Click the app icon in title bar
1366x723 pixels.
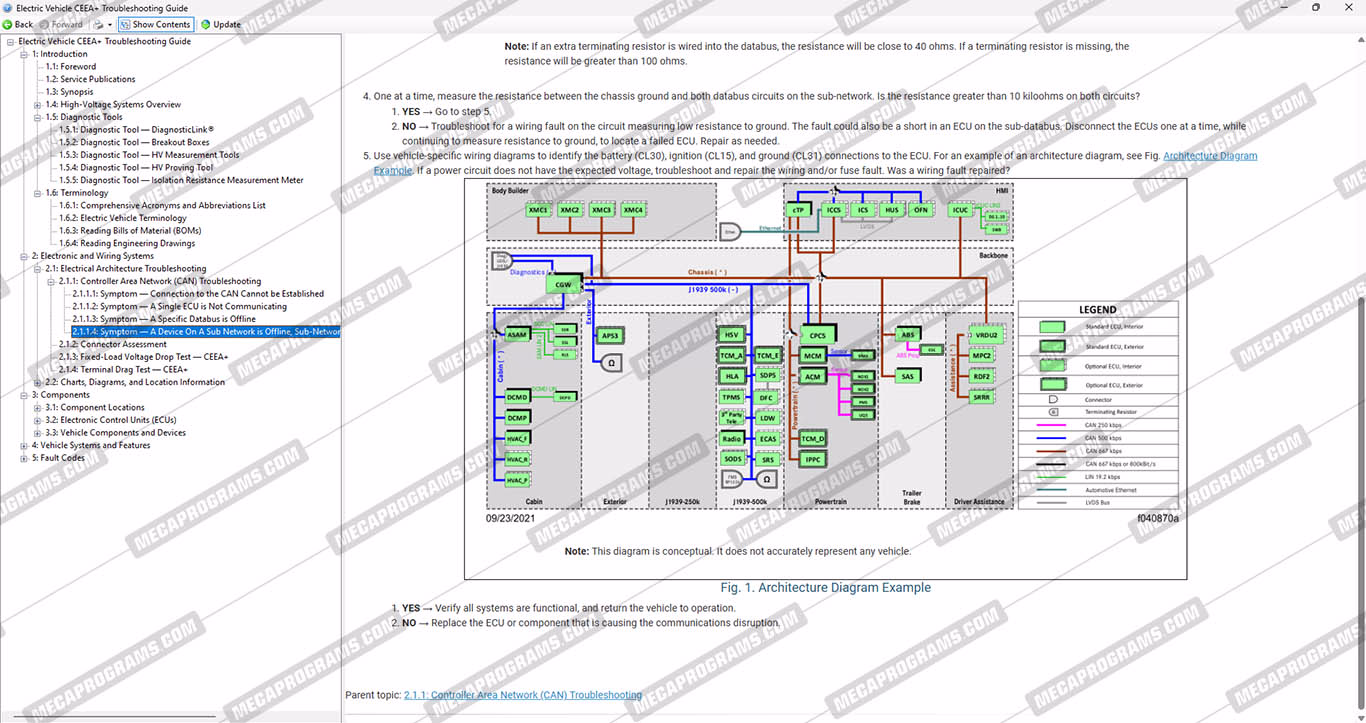(8, 7)
